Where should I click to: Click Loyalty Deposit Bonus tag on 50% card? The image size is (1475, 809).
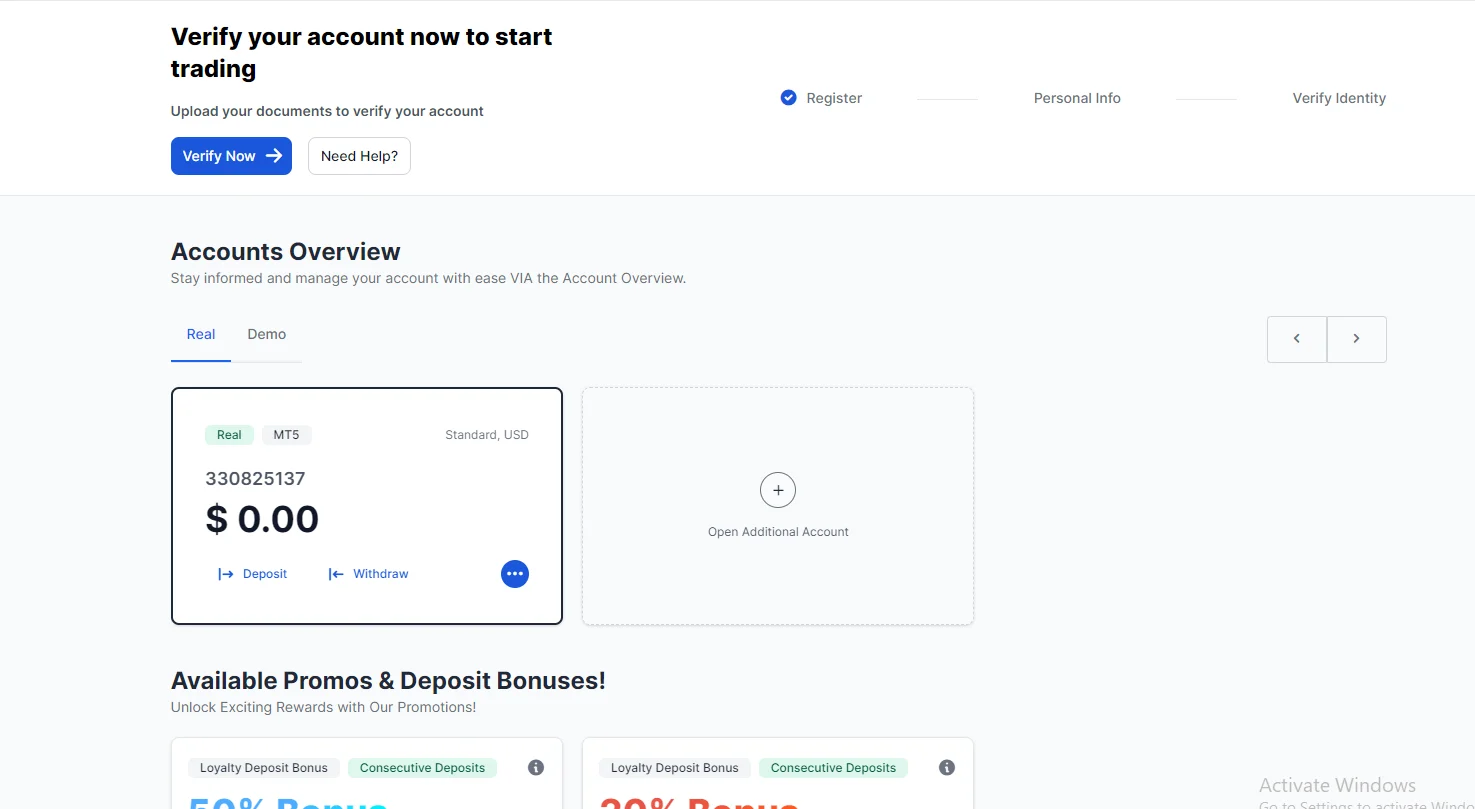coord(264,768)
